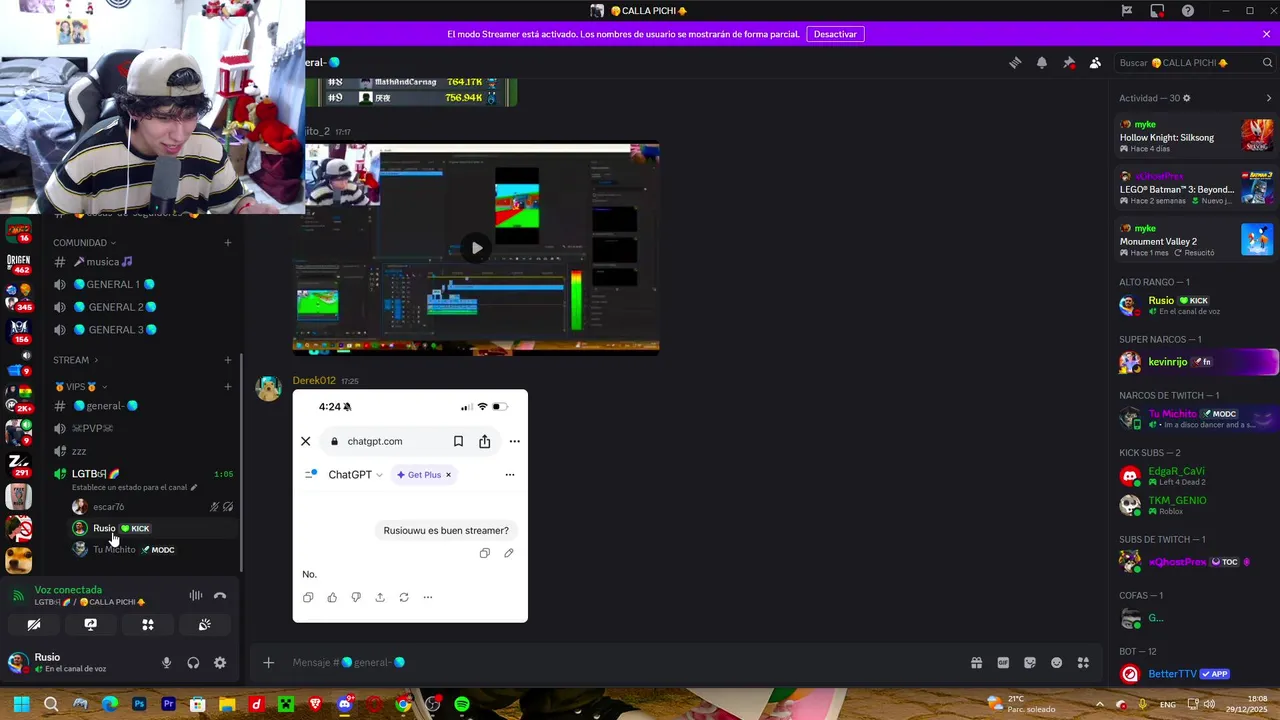Viewport: 1280px width, 720px height.
Task: Collapse the VIPS category
Action: pyautogui.click(x=81, y=387)
